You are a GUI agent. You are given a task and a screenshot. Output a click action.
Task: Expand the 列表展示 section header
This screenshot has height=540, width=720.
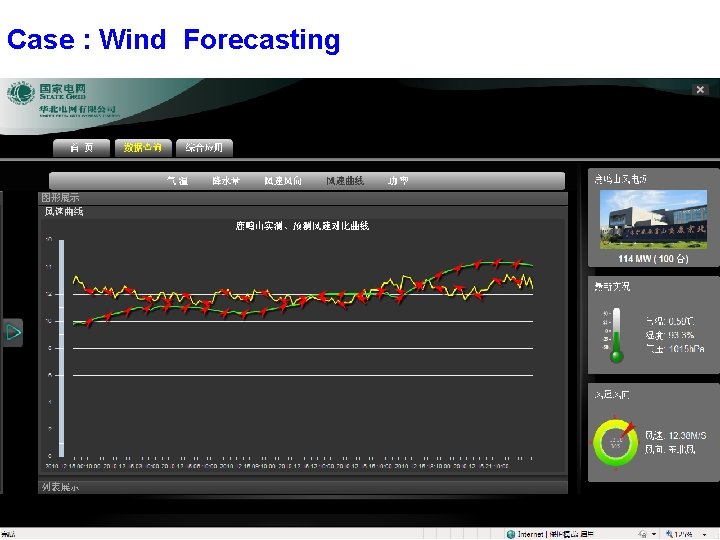click(x=303, y=487)
